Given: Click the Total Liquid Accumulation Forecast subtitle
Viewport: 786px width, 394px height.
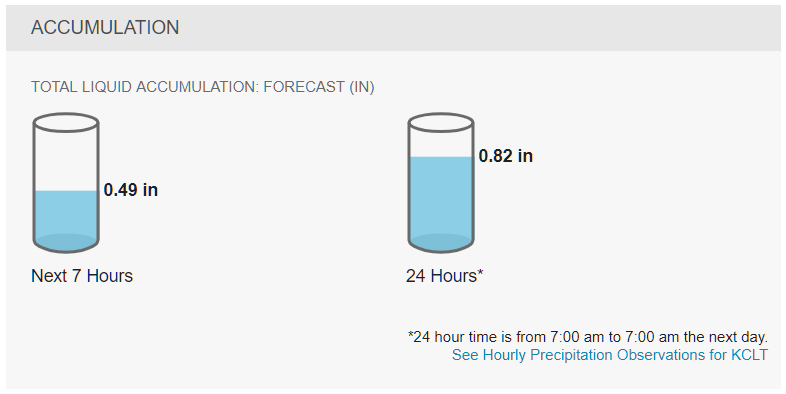Looking at the screenshot, I should [203, 87].
